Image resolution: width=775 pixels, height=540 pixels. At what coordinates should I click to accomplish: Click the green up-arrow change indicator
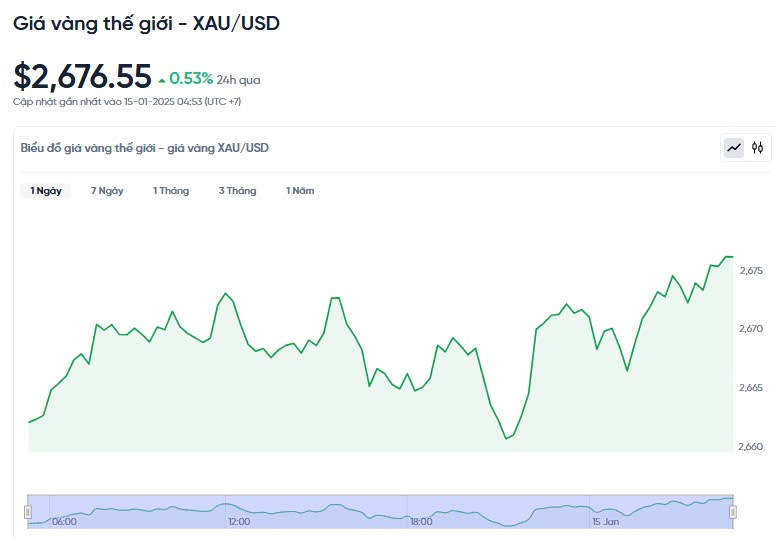162,79
